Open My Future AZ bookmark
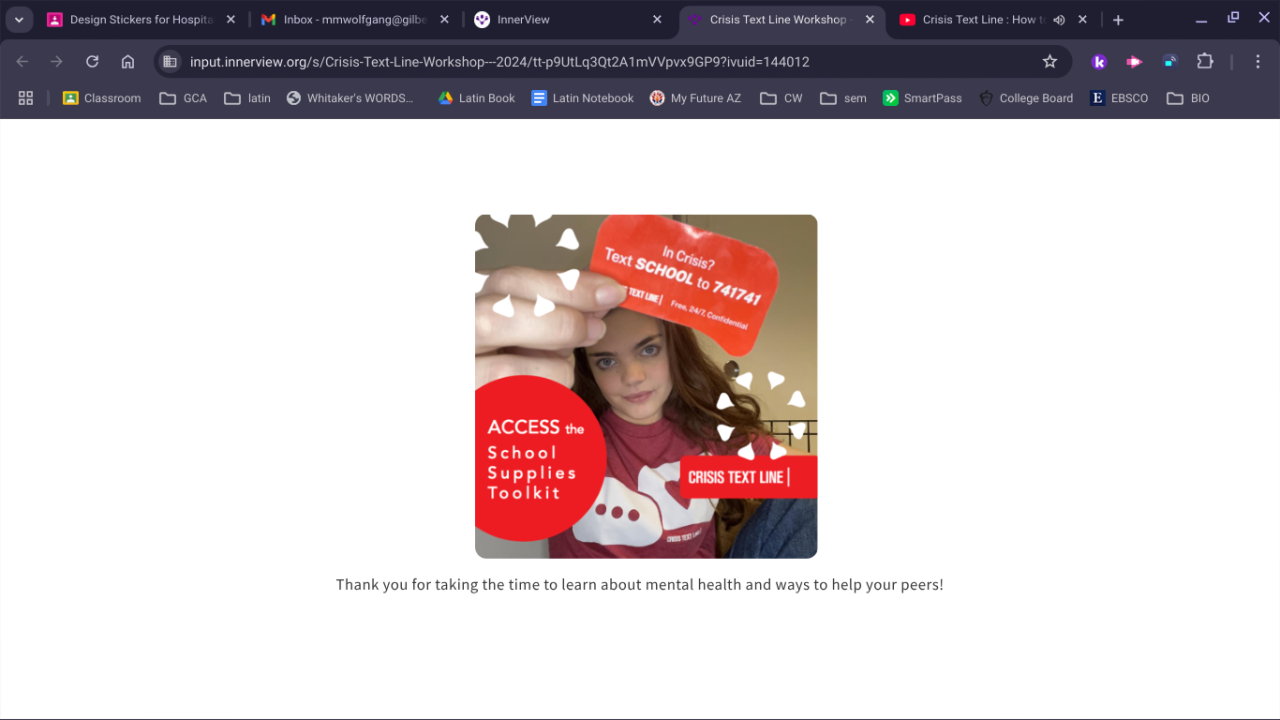 696,98
